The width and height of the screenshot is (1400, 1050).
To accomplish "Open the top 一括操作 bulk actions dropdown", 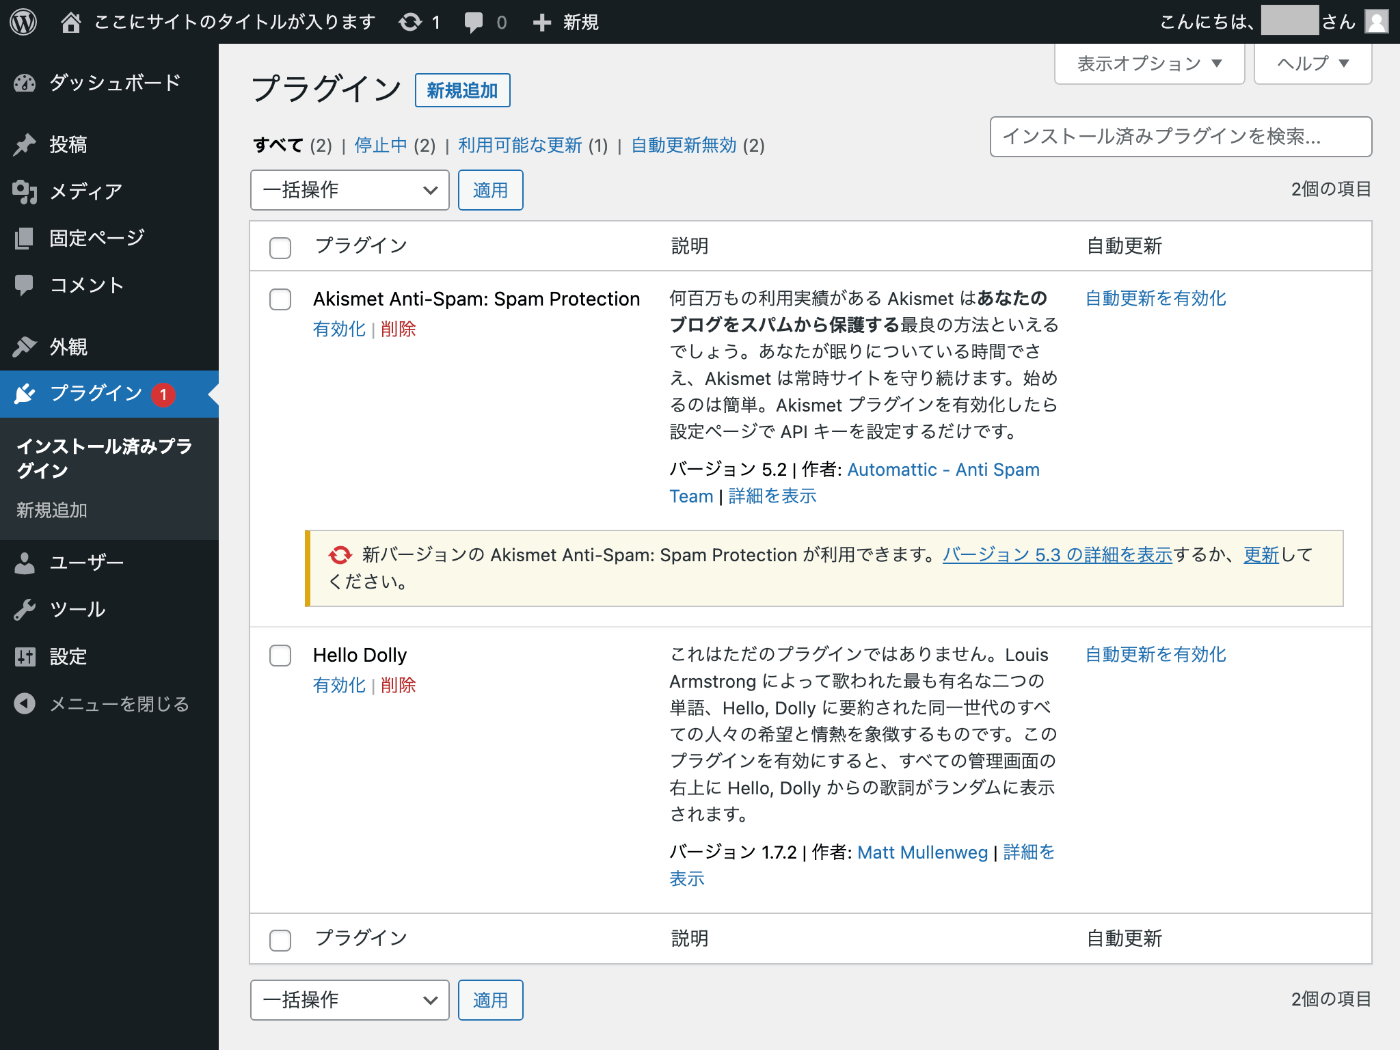I will (350, 190).
